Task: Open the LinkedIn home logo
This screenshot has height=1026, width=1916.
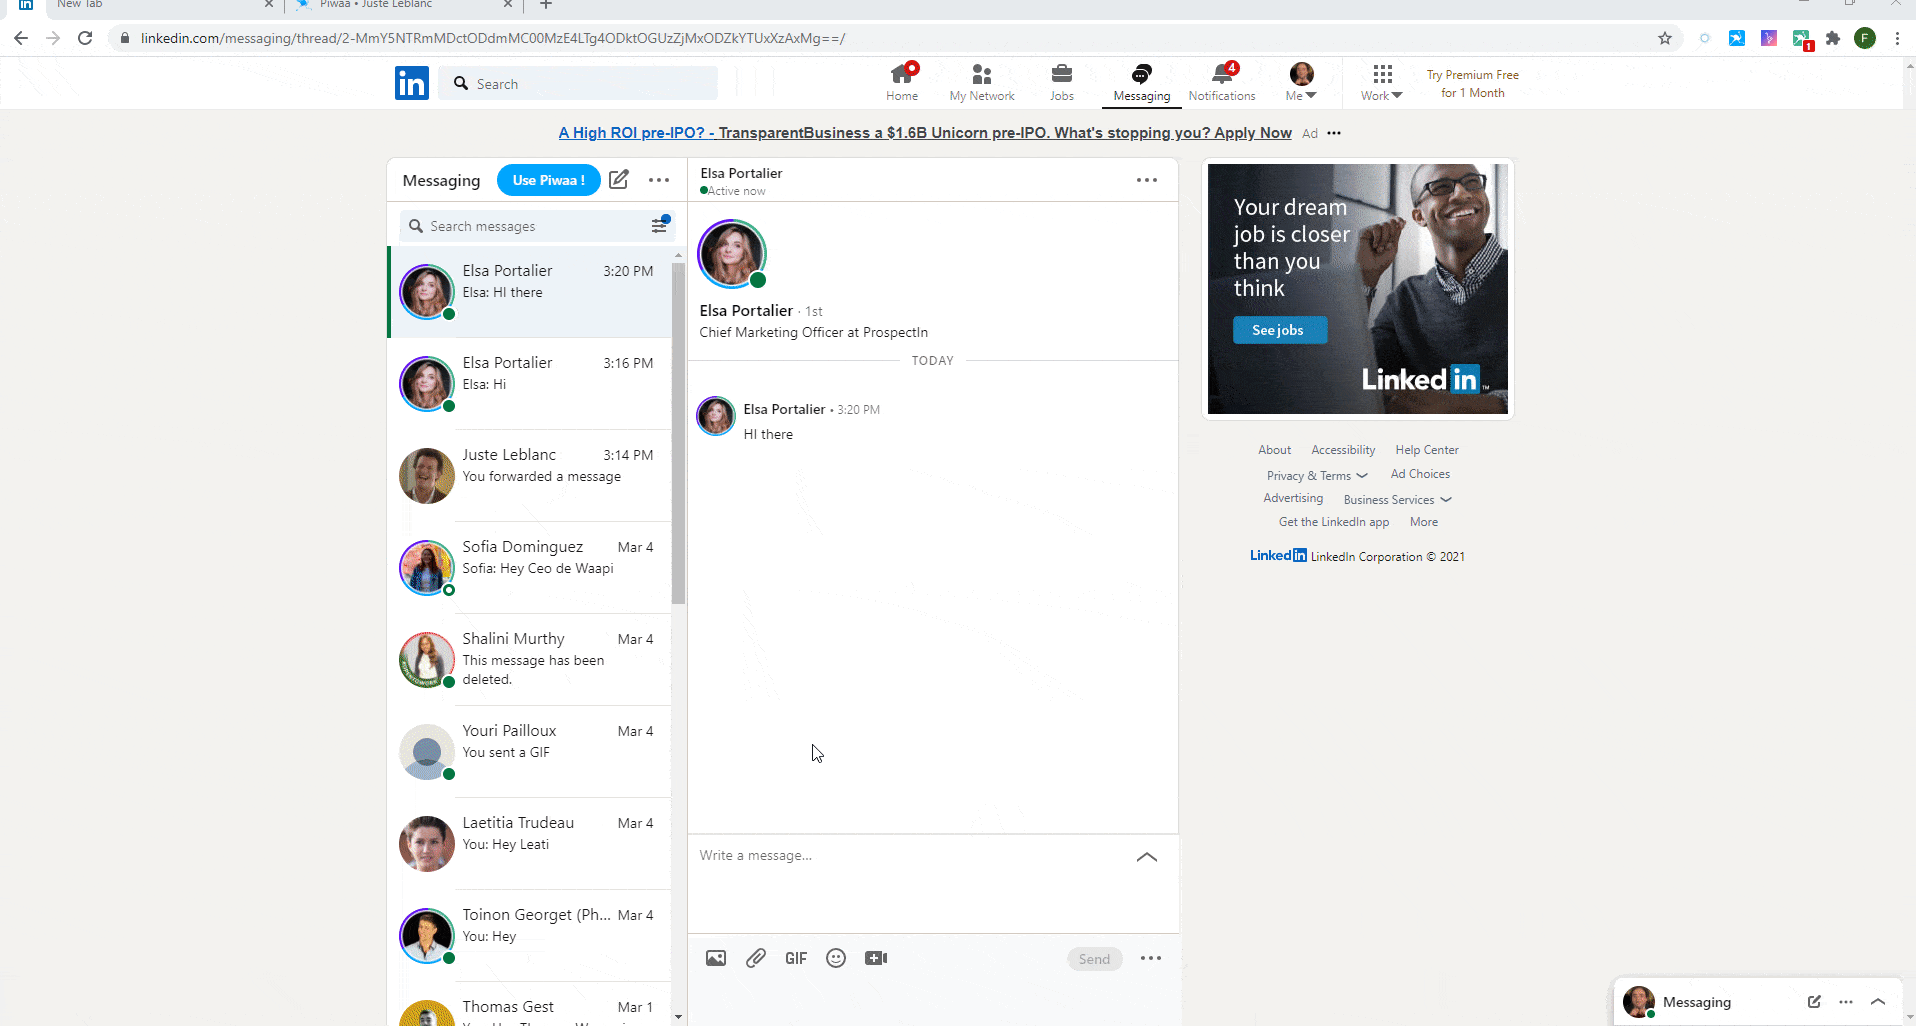Action: click(x=412, y=83)
